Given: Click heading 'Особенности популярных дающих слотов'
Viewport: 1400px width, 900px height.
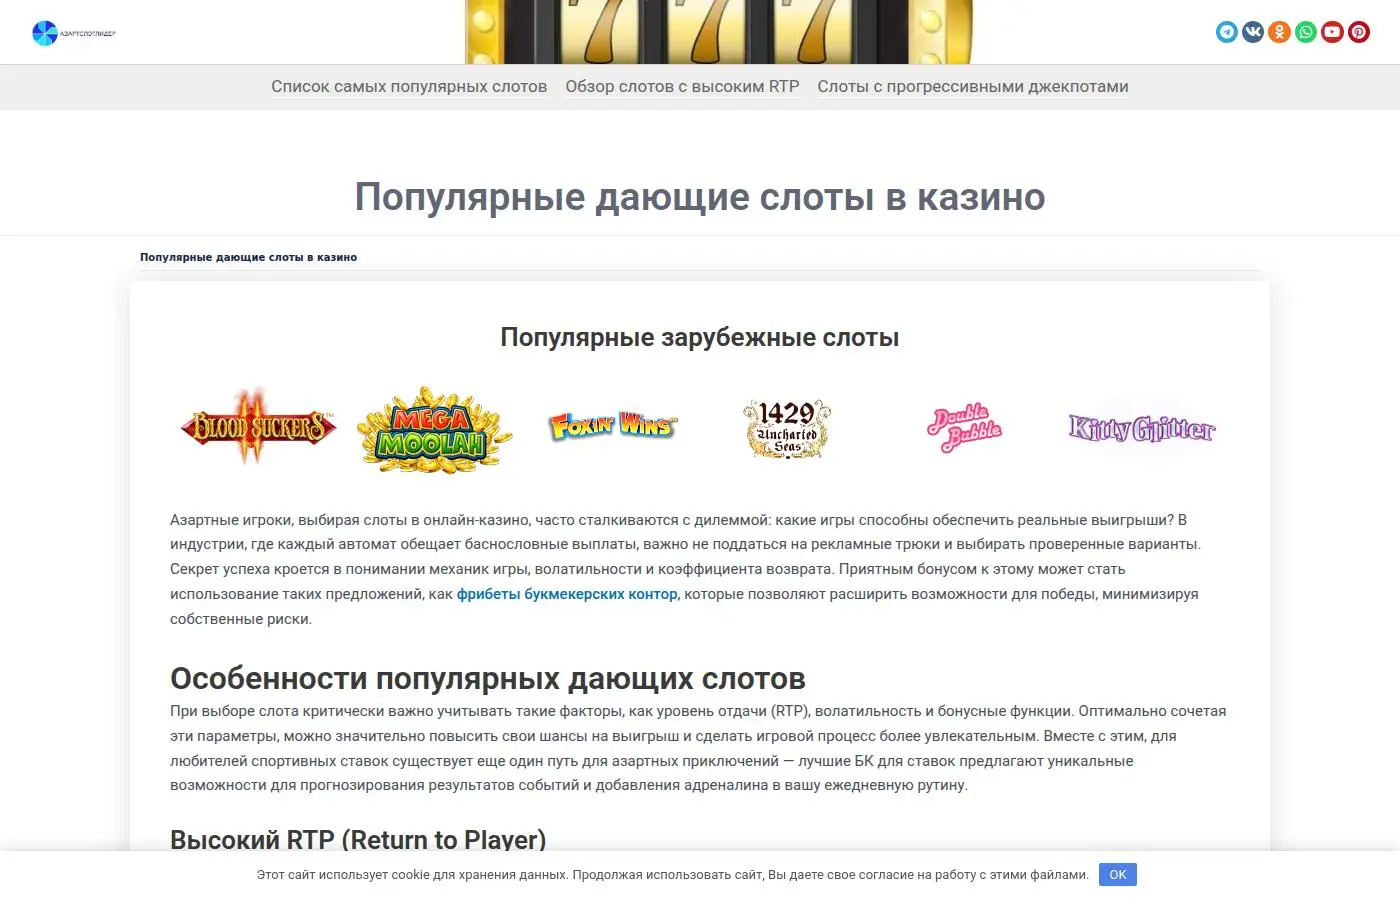Looking at the screenshot, I should (488, 679).
